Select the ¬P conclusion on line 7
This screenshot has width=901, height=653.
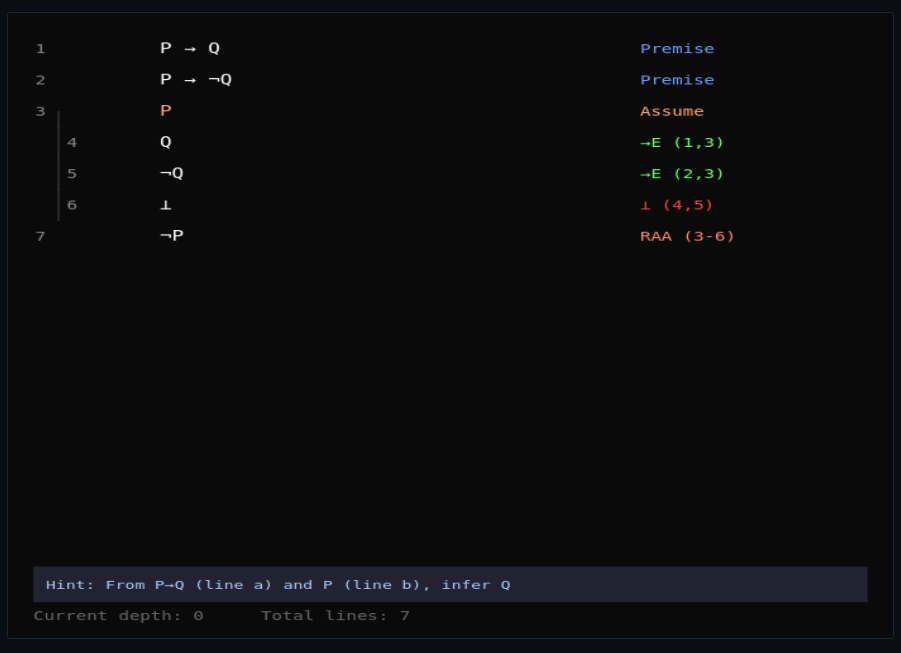(170, 235)
